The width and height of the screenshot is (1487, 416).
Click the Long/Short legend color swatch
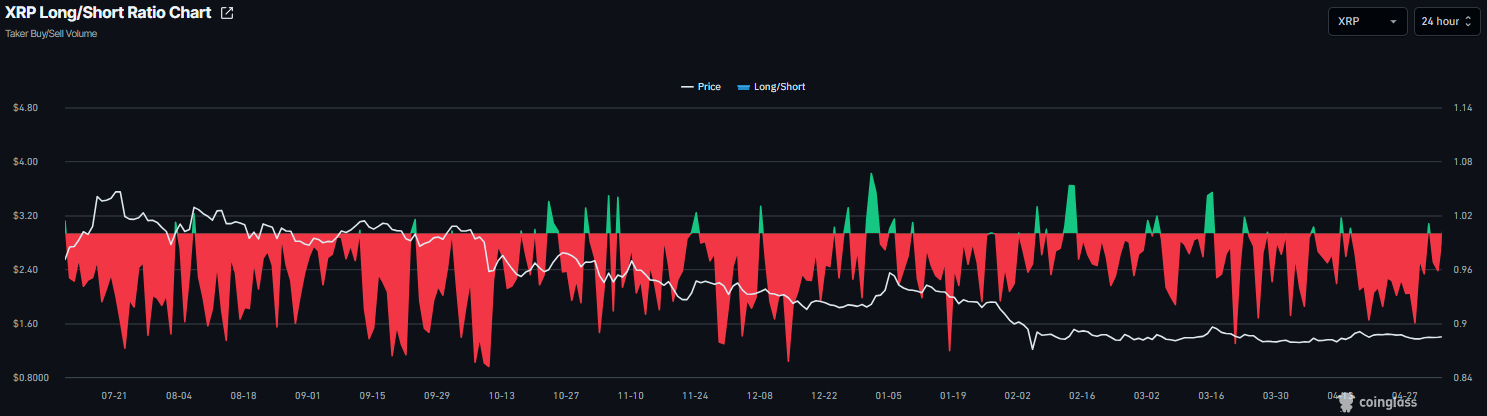742,87
